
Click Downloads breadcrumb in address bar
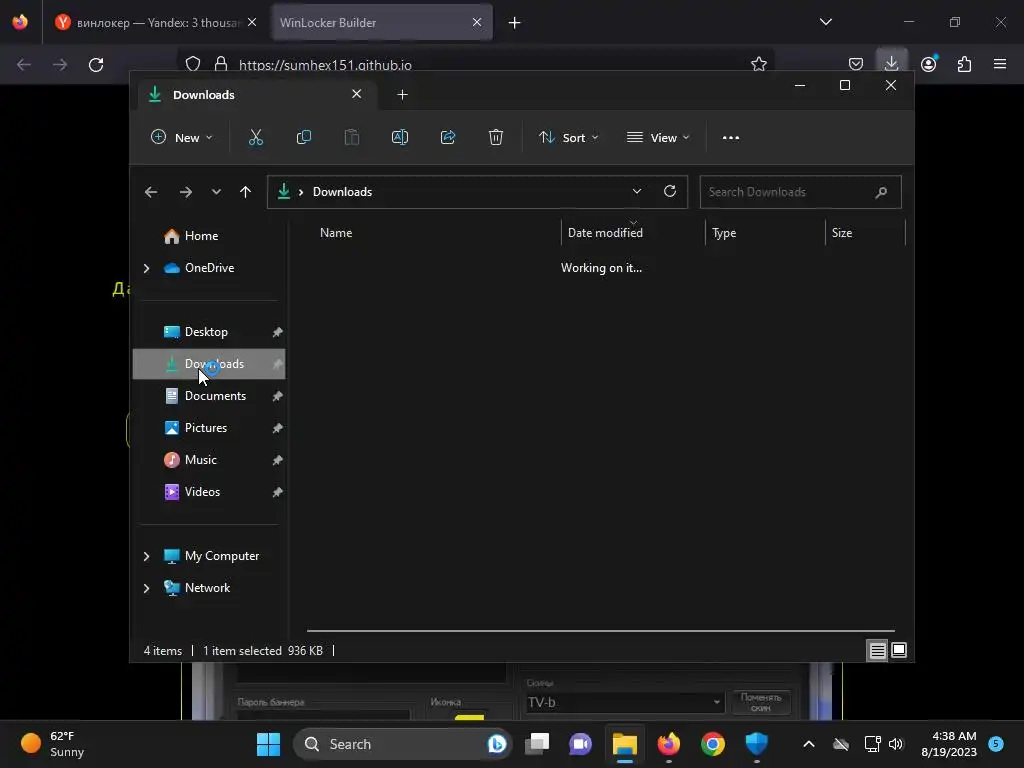(342, 192)
